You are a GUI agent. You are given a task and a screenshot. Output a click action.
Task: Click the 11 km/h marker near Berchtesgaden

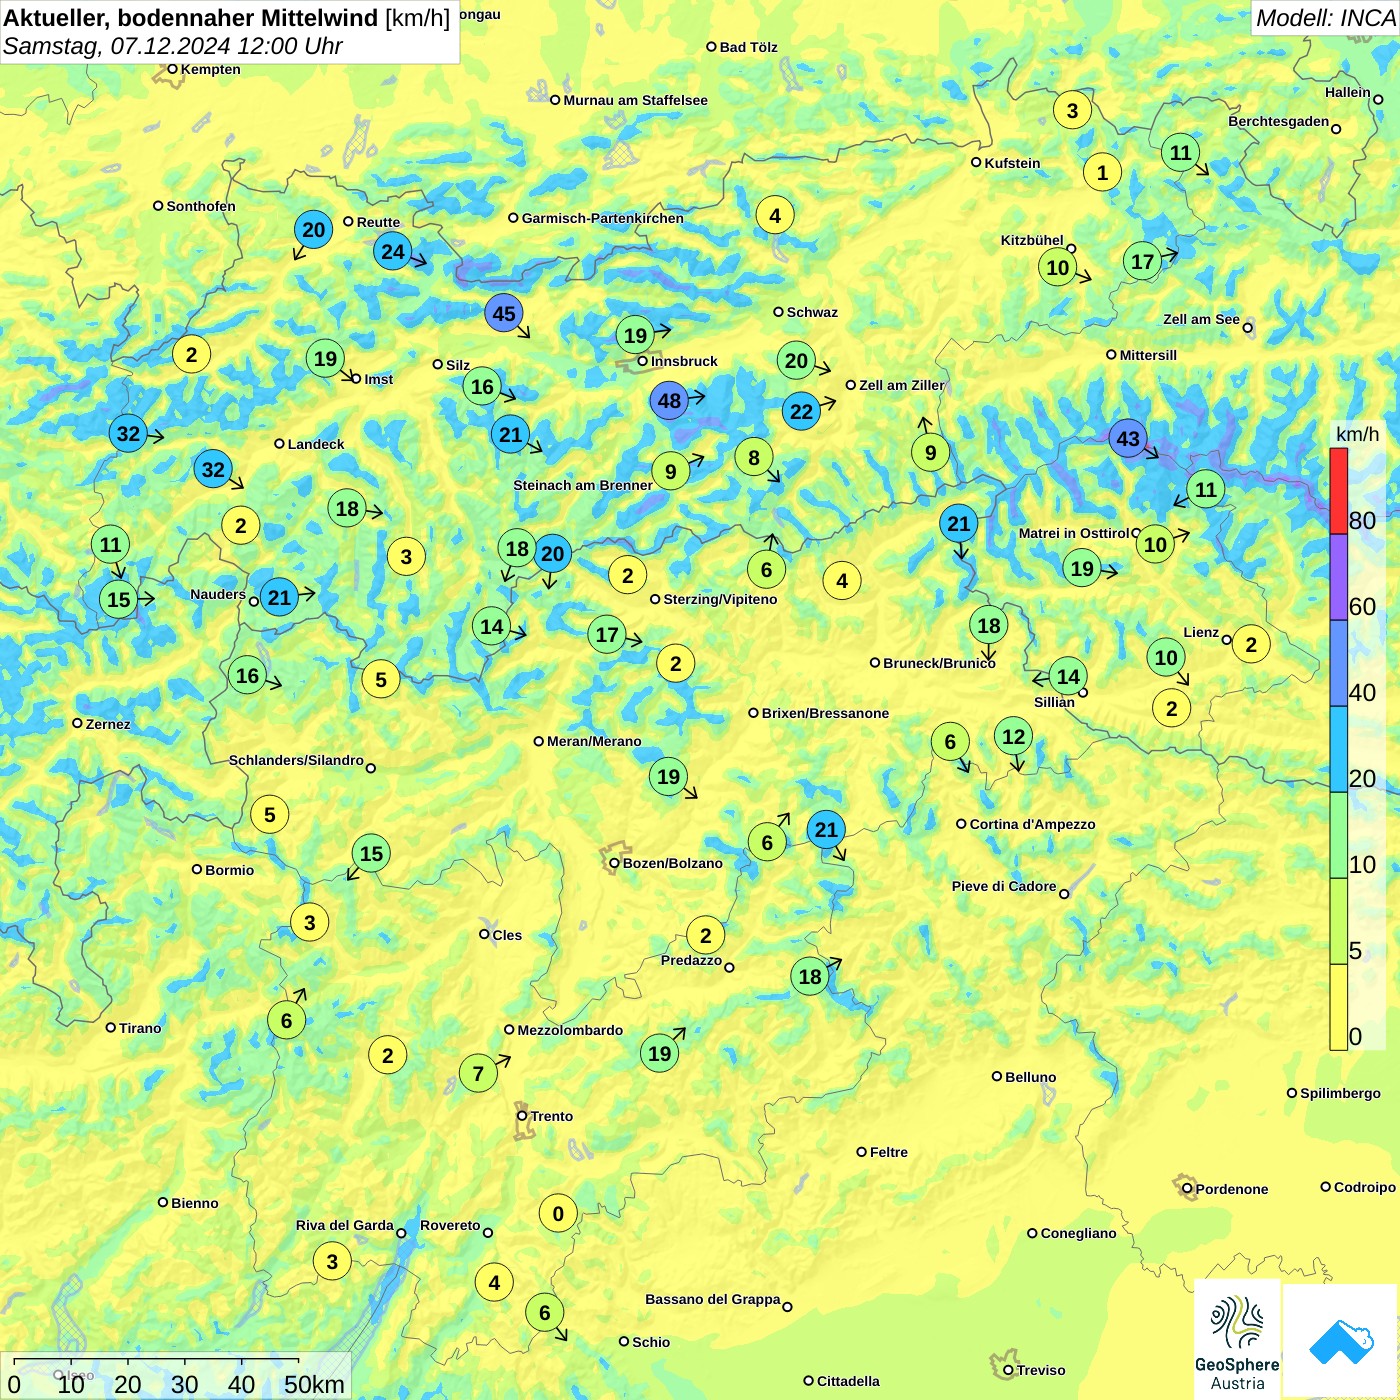[x=1181, y=153]
